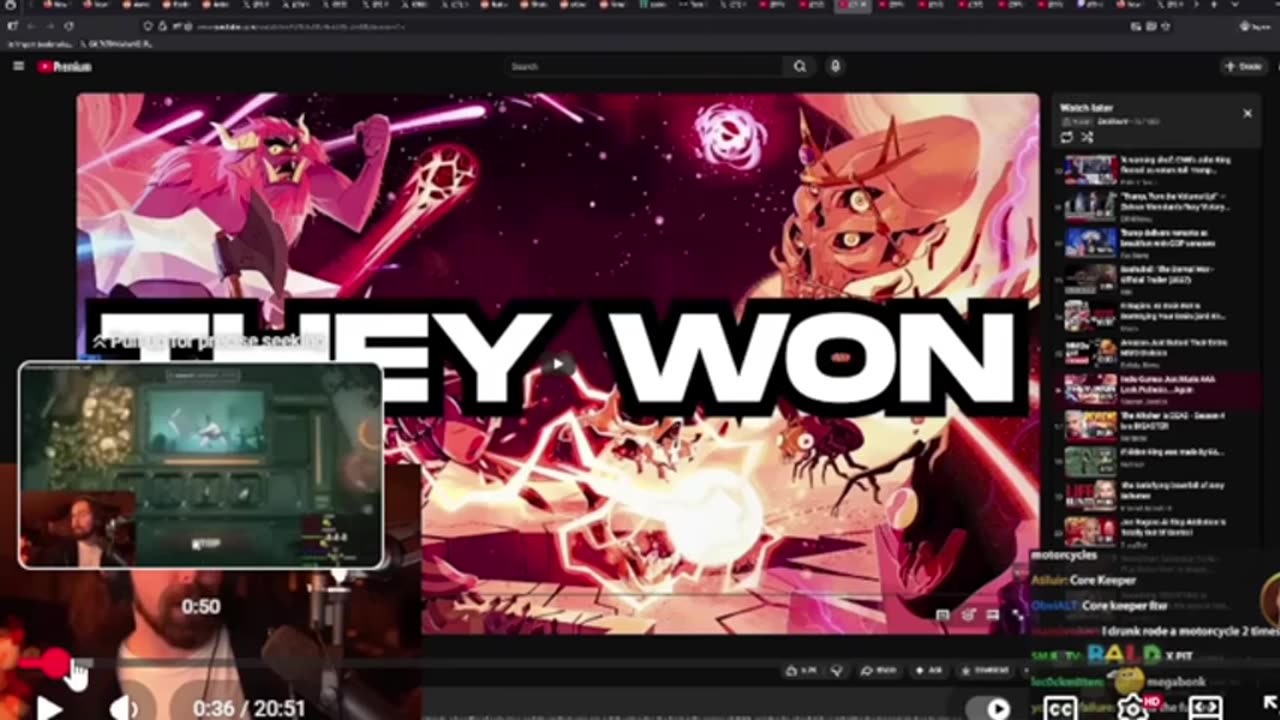Viewport: 1280px width, 720px height.
Task: Click the 0:36 / 20:51 time display
Action: point(249,708)
